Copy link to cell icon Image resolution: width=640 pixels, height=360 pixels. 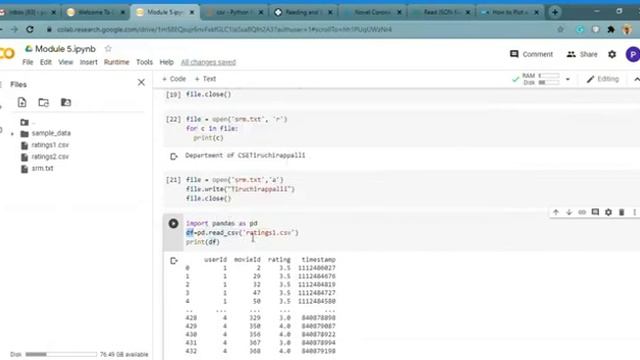[x=582, y=212]
